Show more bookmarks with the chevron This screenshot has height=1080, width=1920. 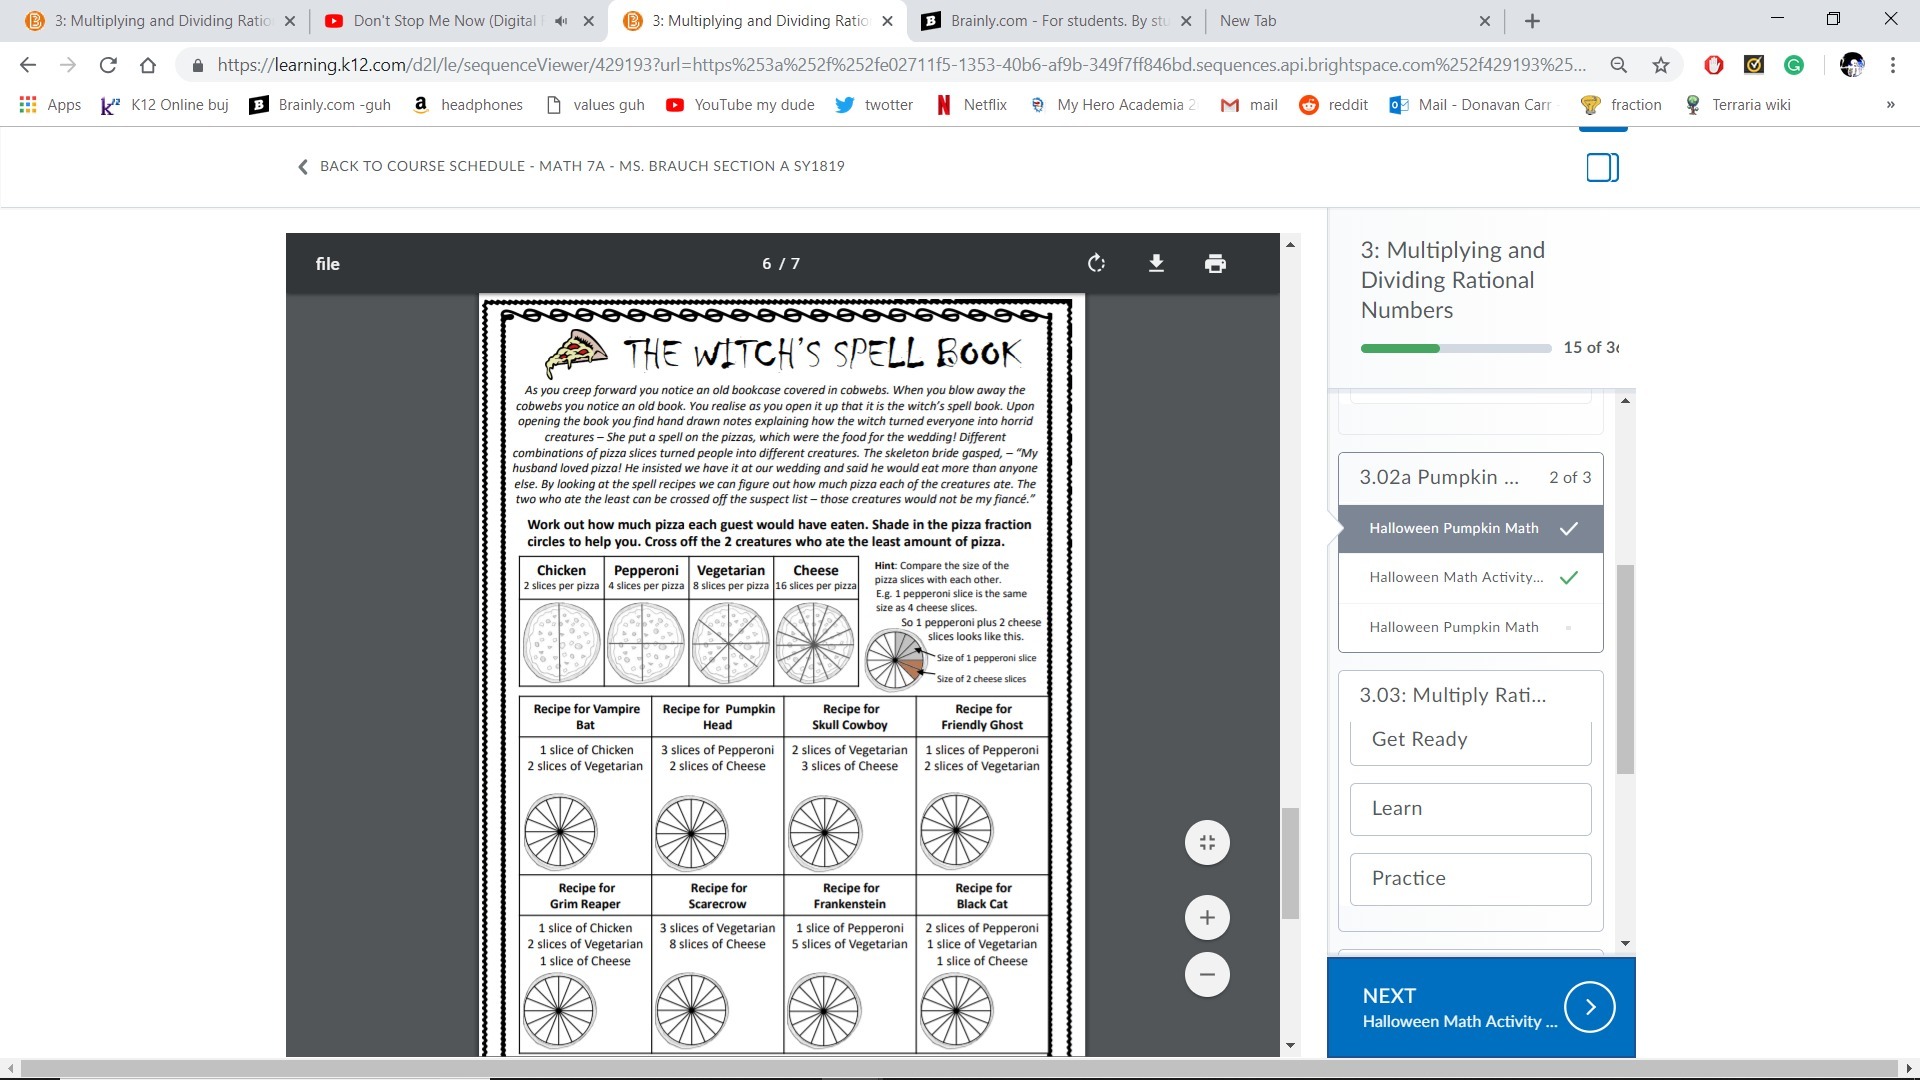coord(1890,105)
